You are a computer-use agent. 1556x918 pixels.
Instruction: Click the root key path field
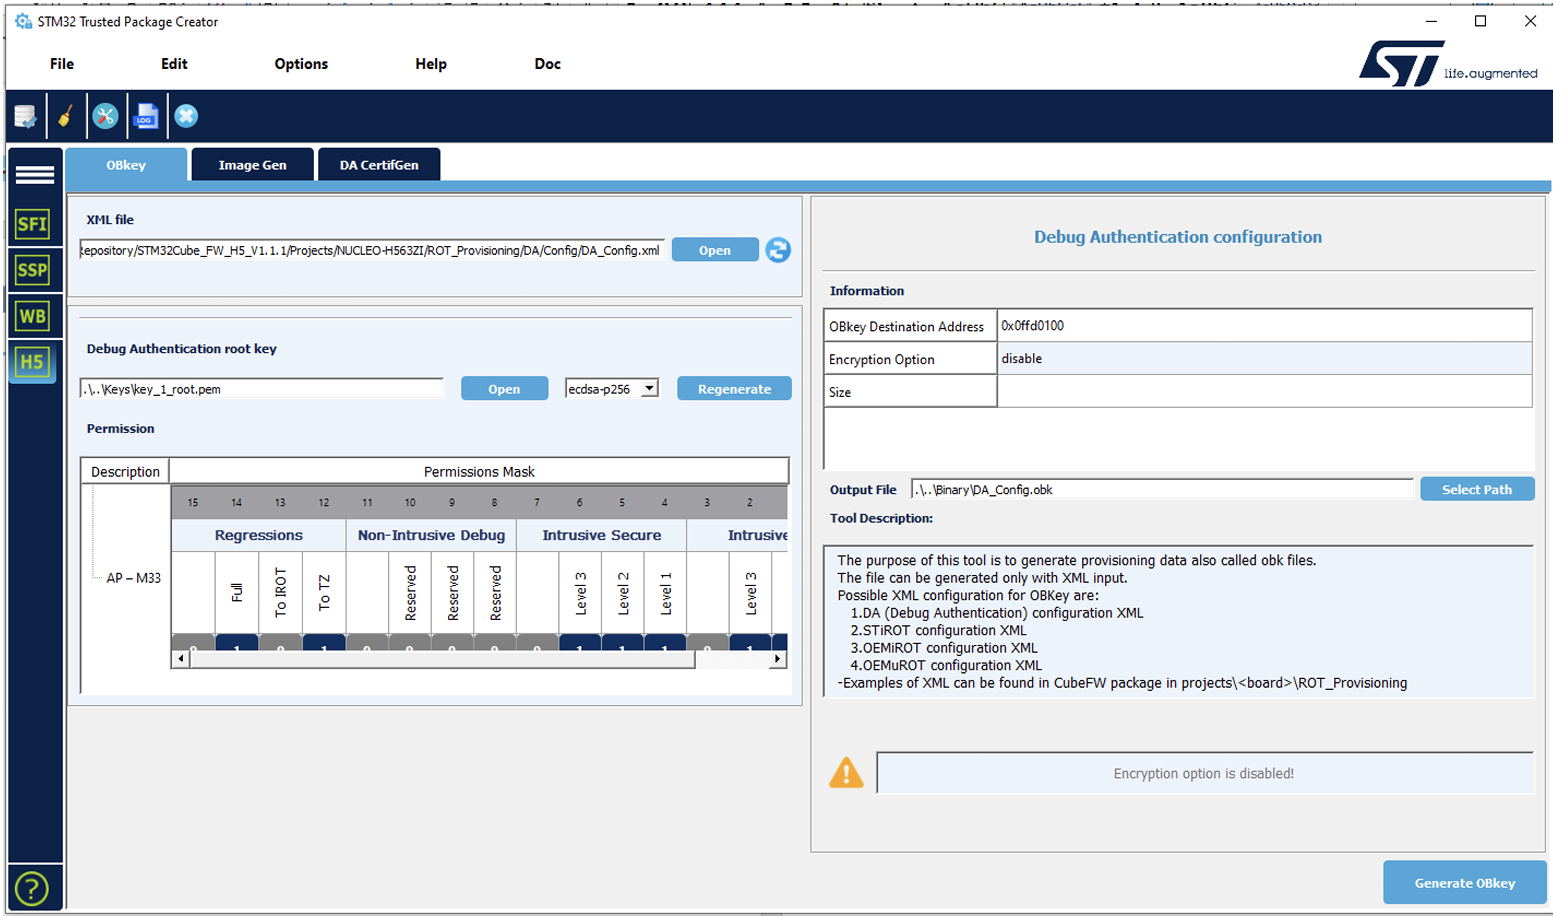[262, 389]
